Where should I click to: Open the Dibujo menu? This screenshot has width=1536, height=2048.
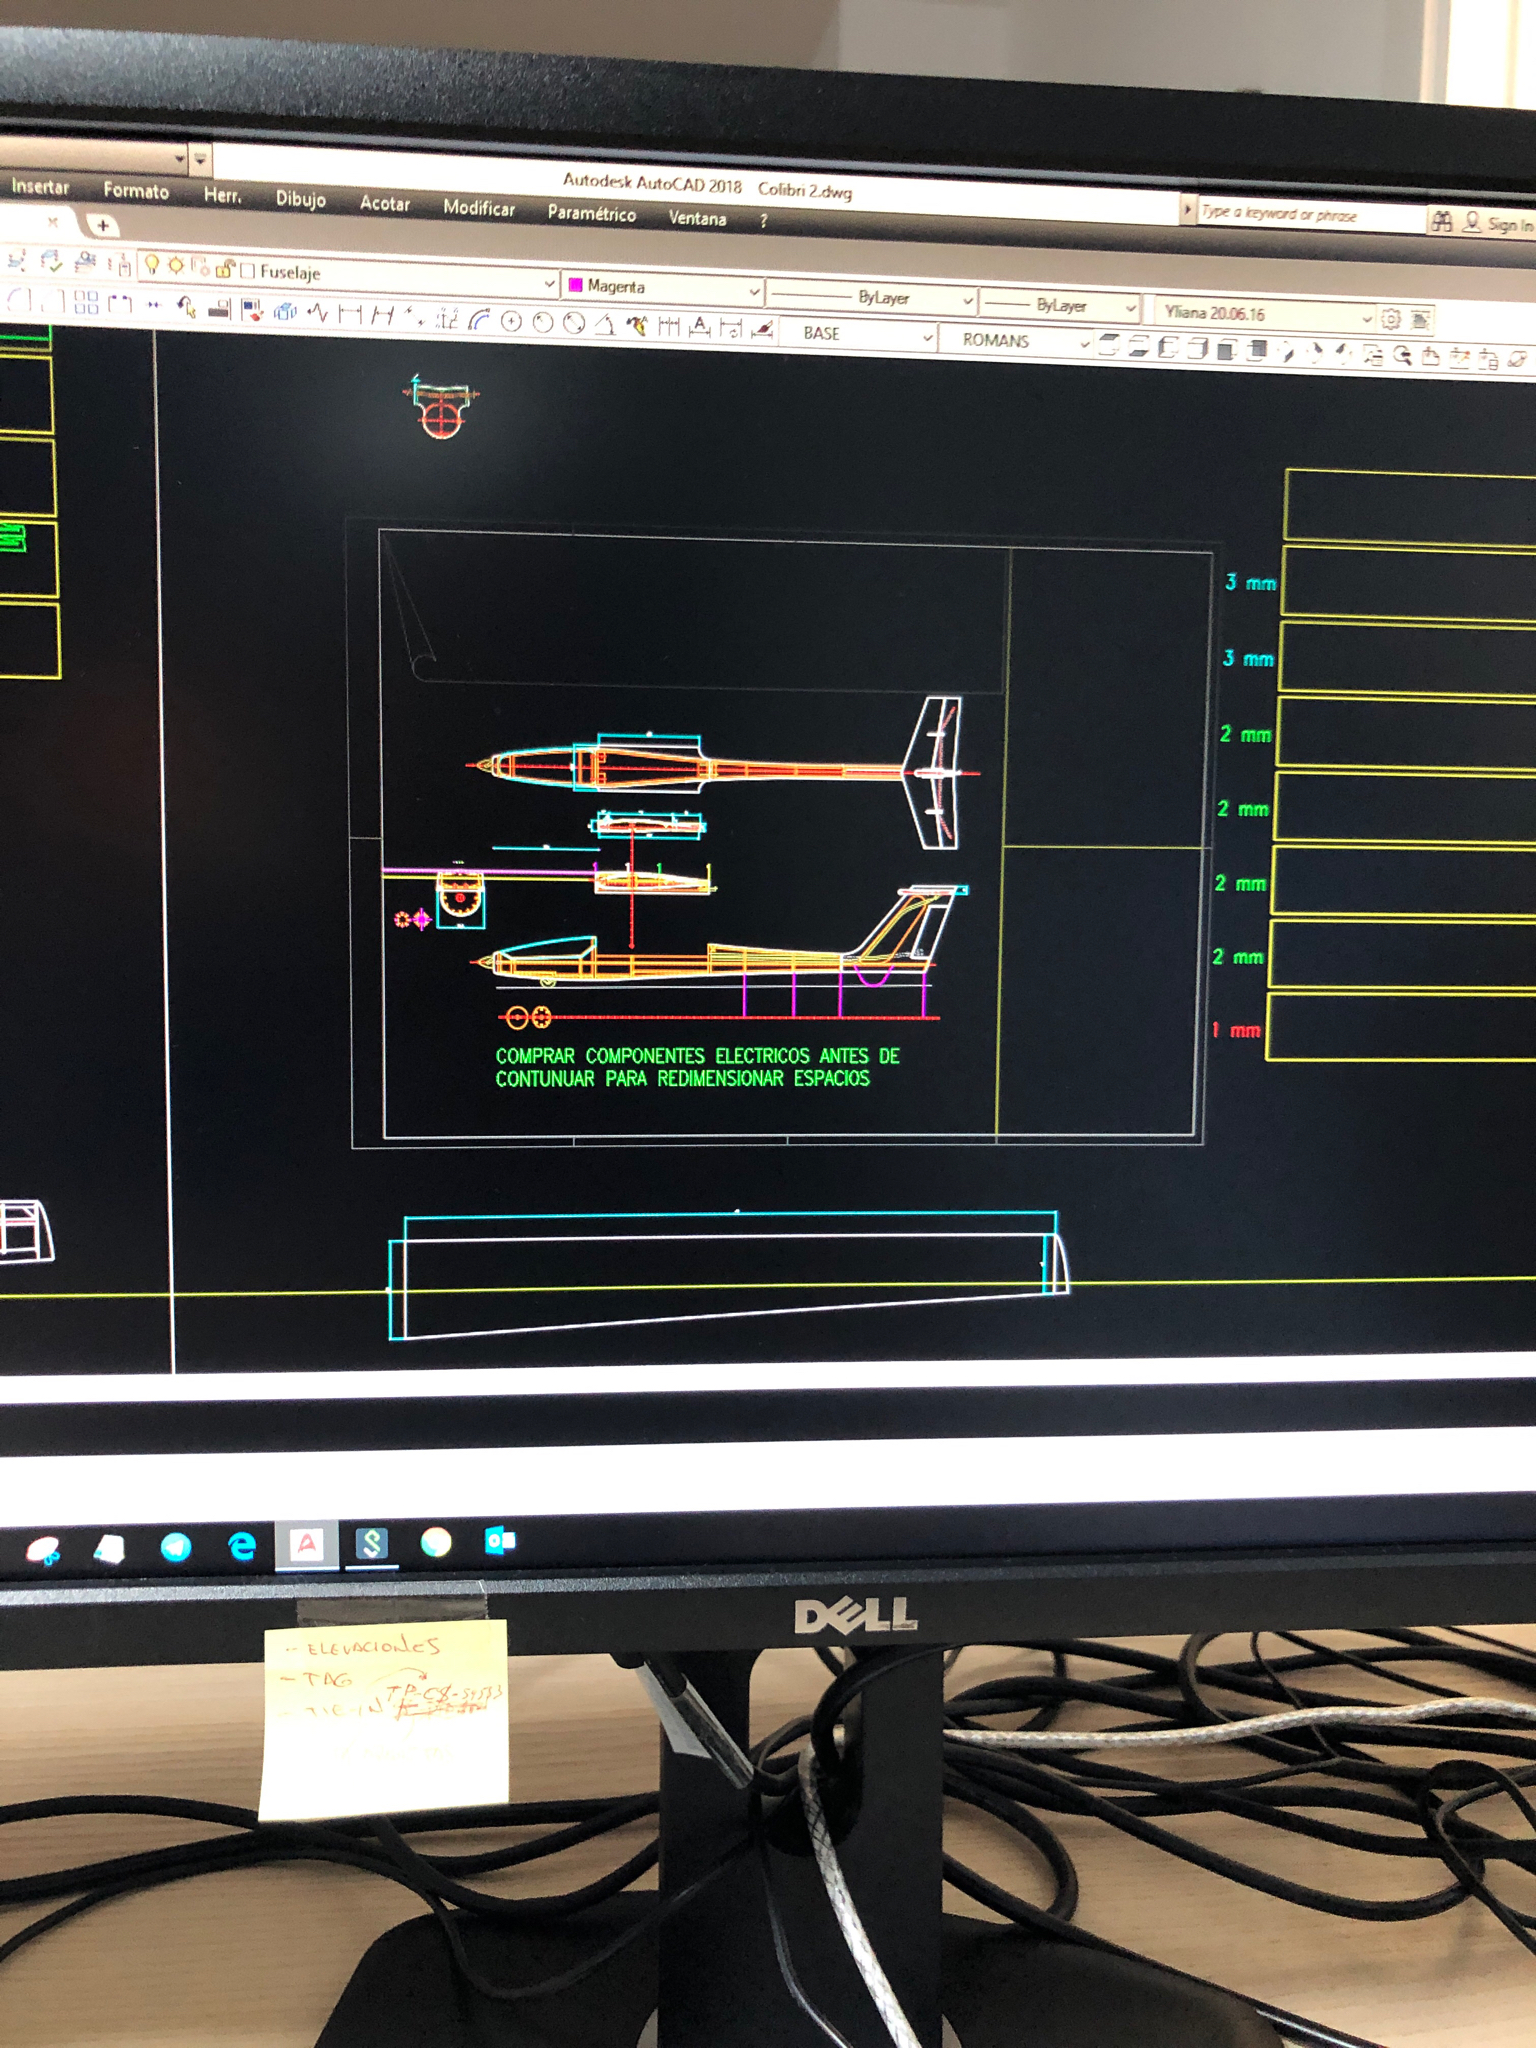coord(301,199)
